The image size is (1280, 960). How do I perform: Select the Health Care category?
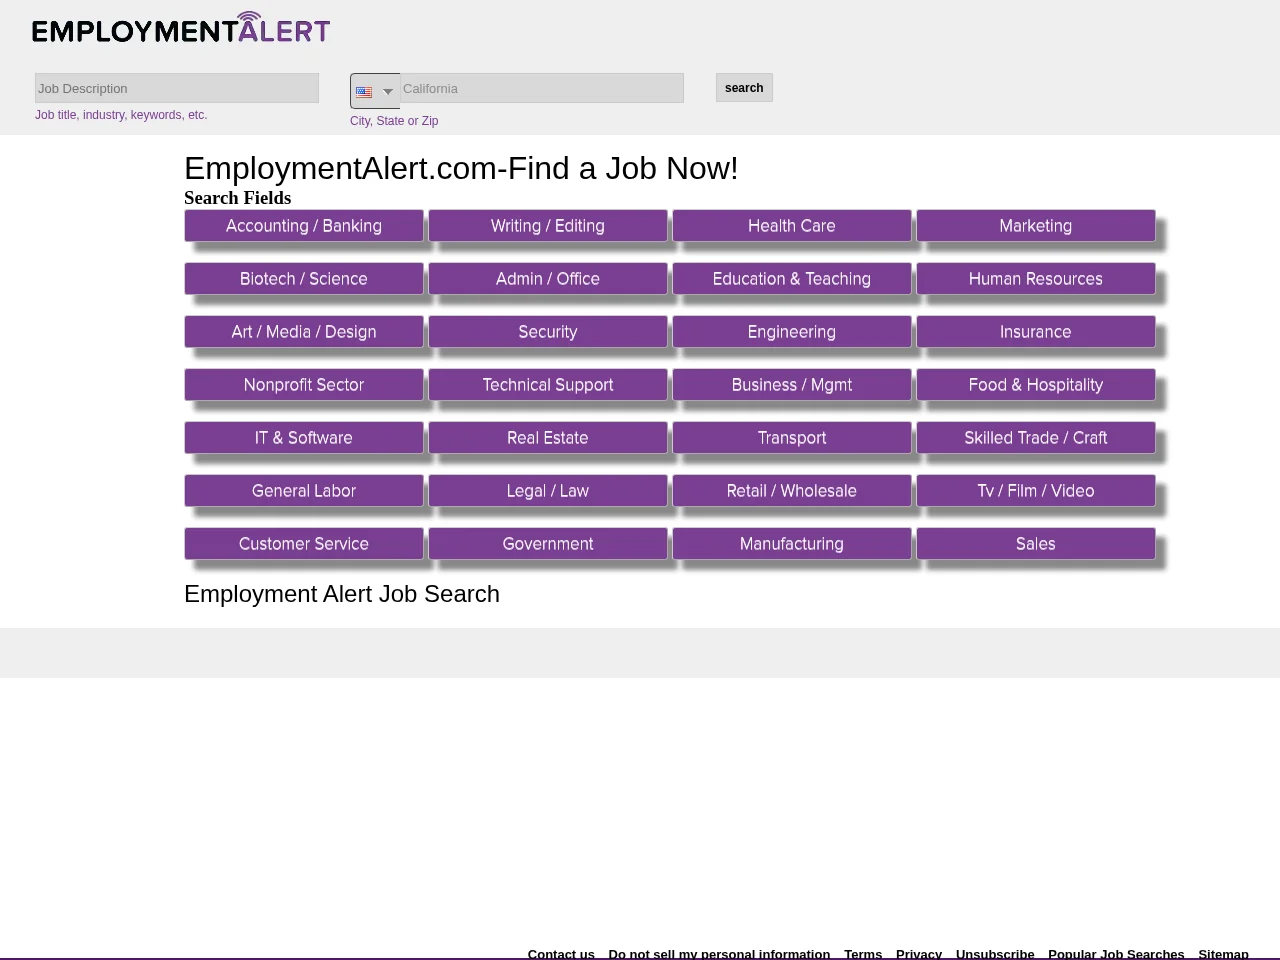(792, 226)
